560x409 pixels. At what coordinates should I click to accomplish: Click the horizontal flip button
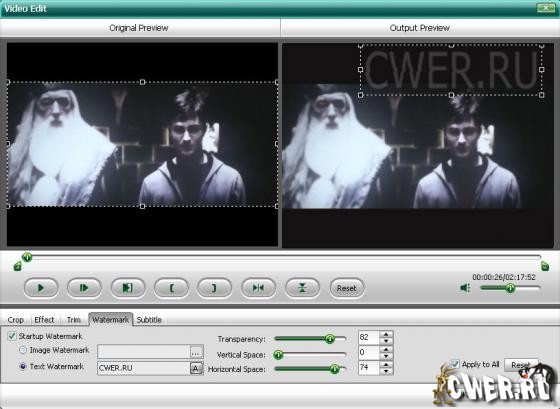258,288
